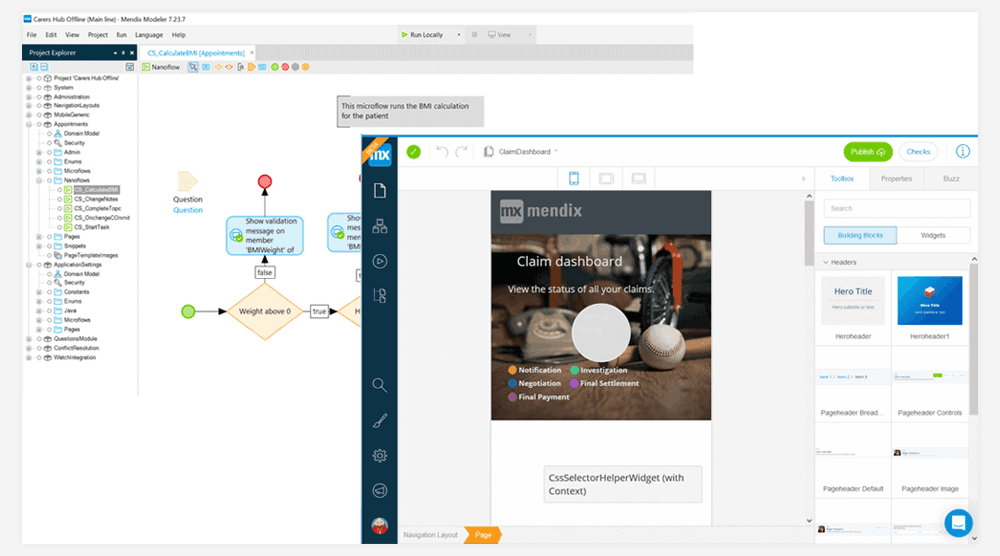The width and height of the screenshot is (1000, 556).
Task: Open the Language menu
Action: coord(149,35)
